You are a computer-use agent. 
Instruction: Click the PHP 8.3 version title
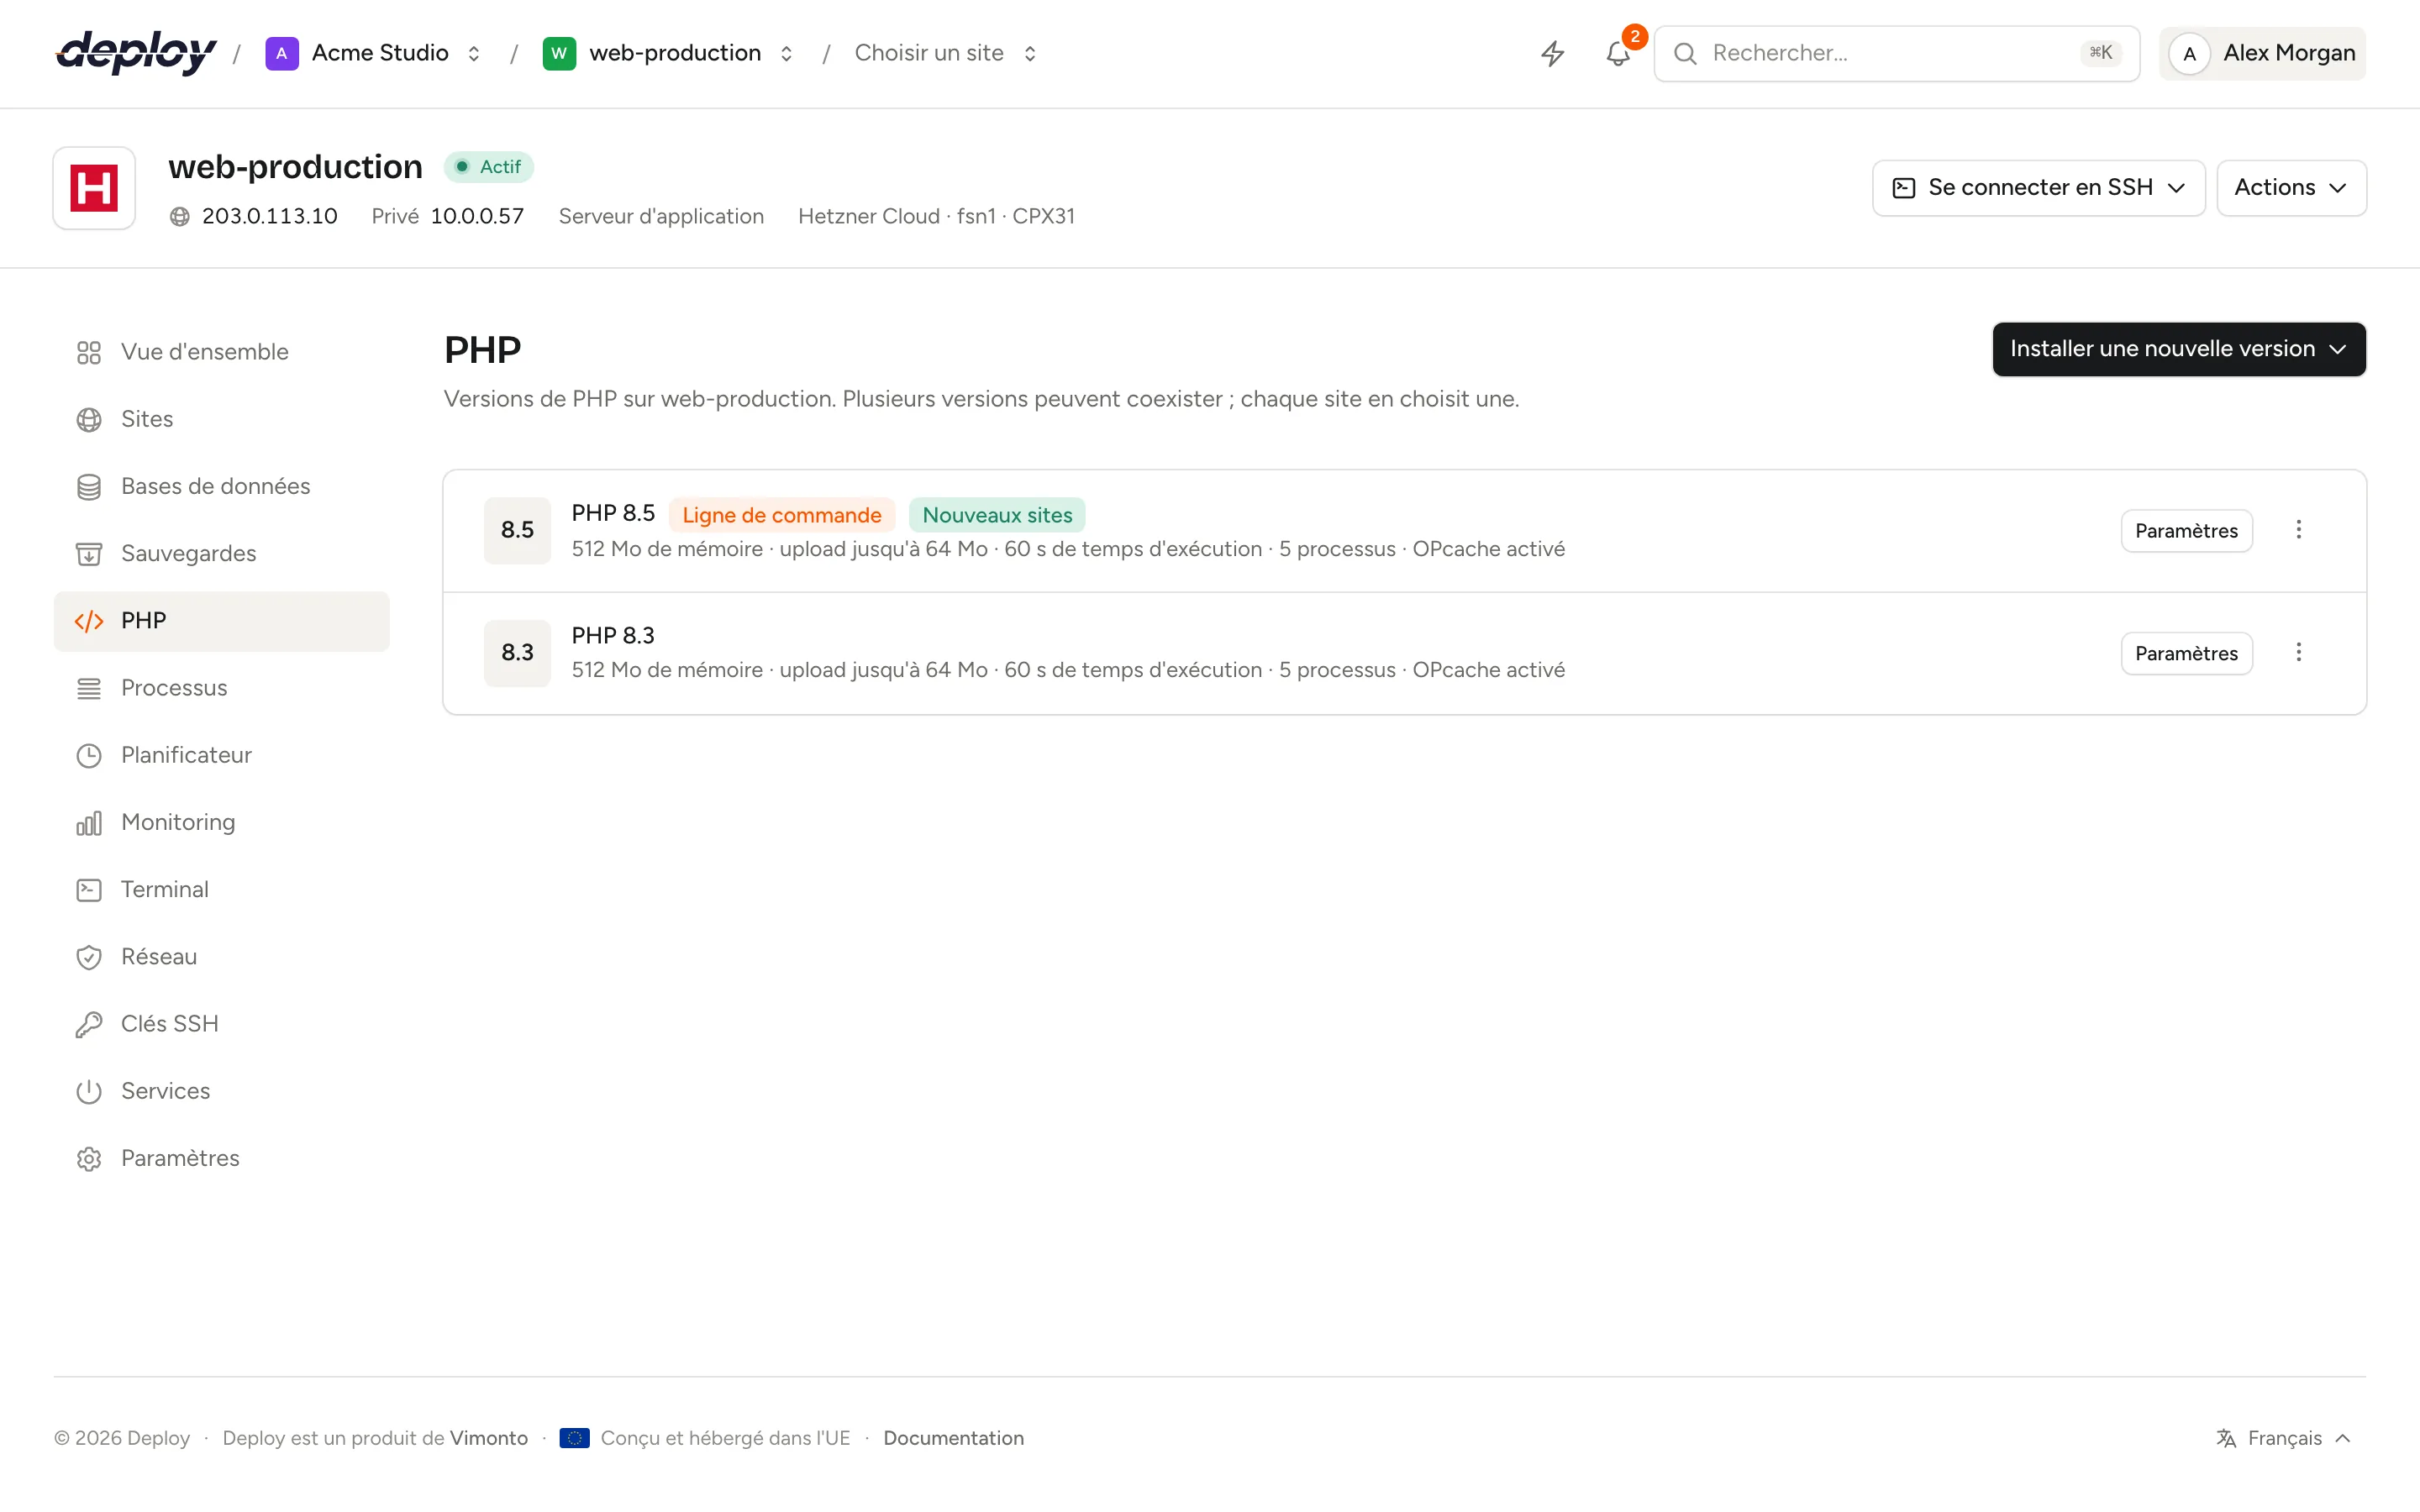[x=613, y=636]
